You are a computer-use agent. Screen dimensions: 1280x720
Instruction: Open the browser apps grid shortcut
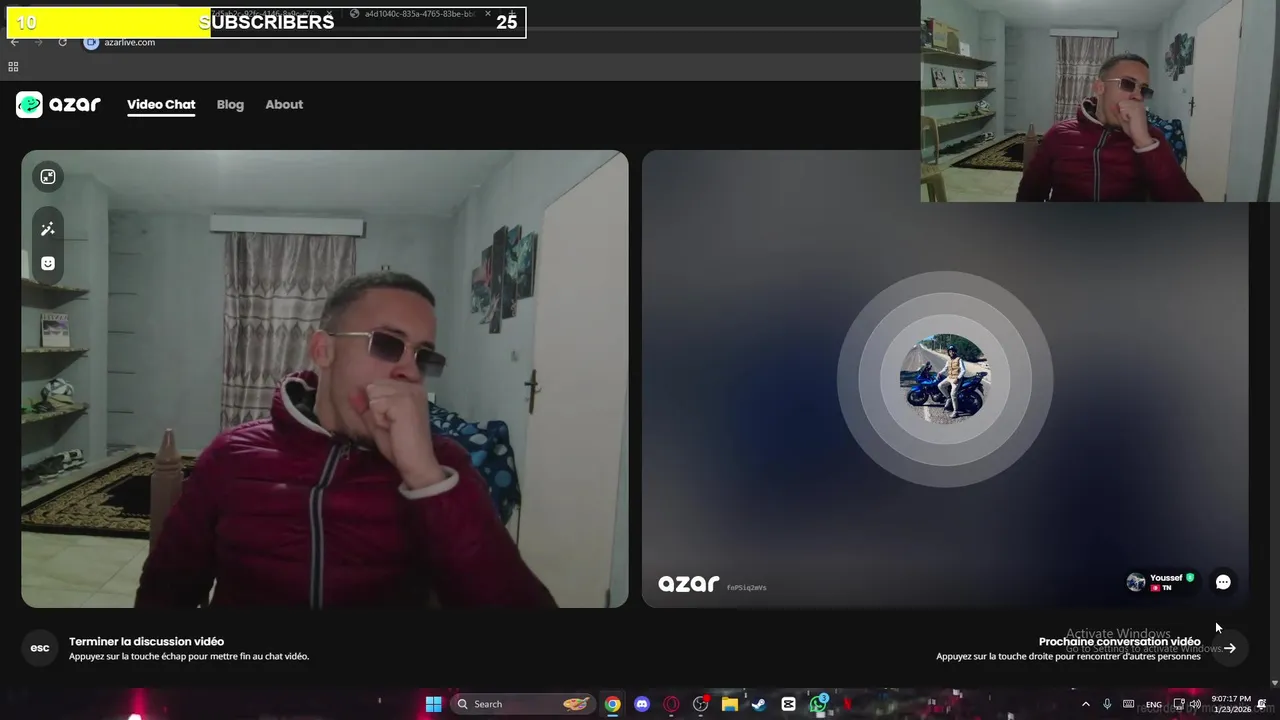click(13, 67)
